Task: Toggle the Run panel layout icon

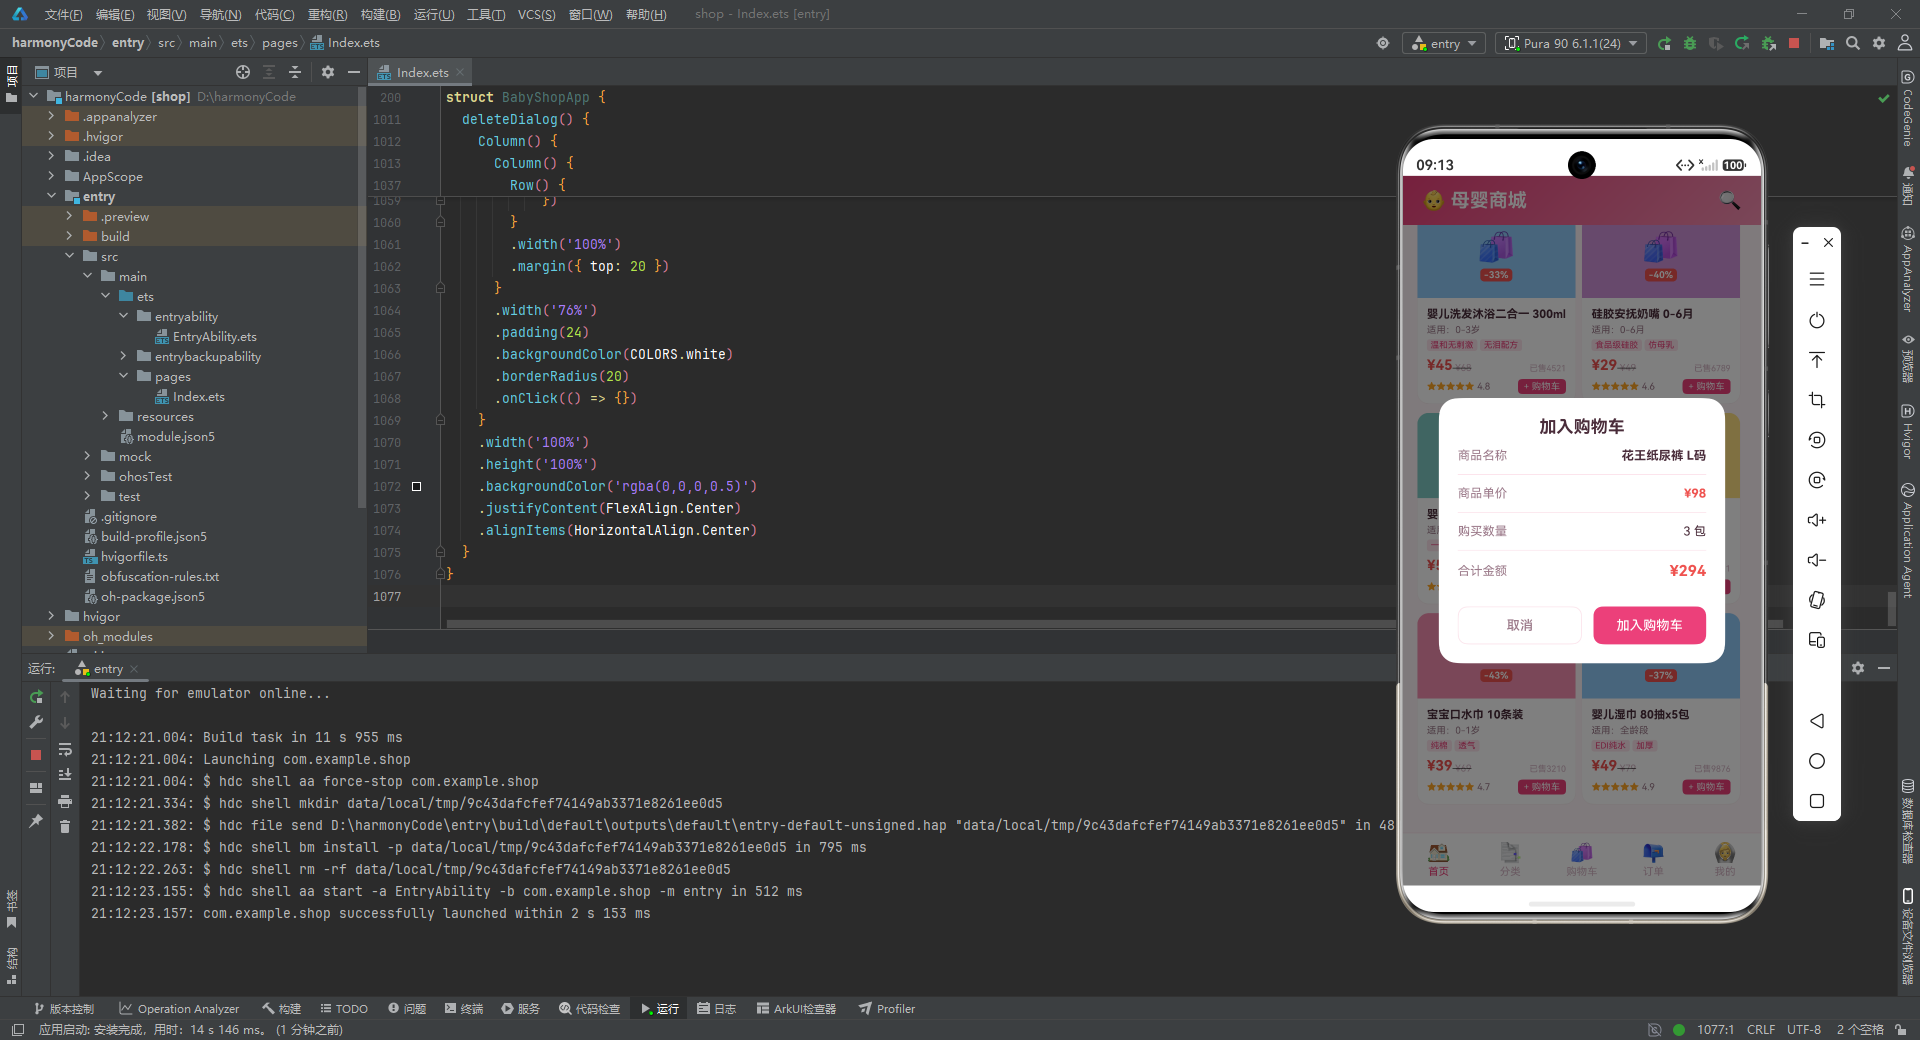Action: coord(36,788)
